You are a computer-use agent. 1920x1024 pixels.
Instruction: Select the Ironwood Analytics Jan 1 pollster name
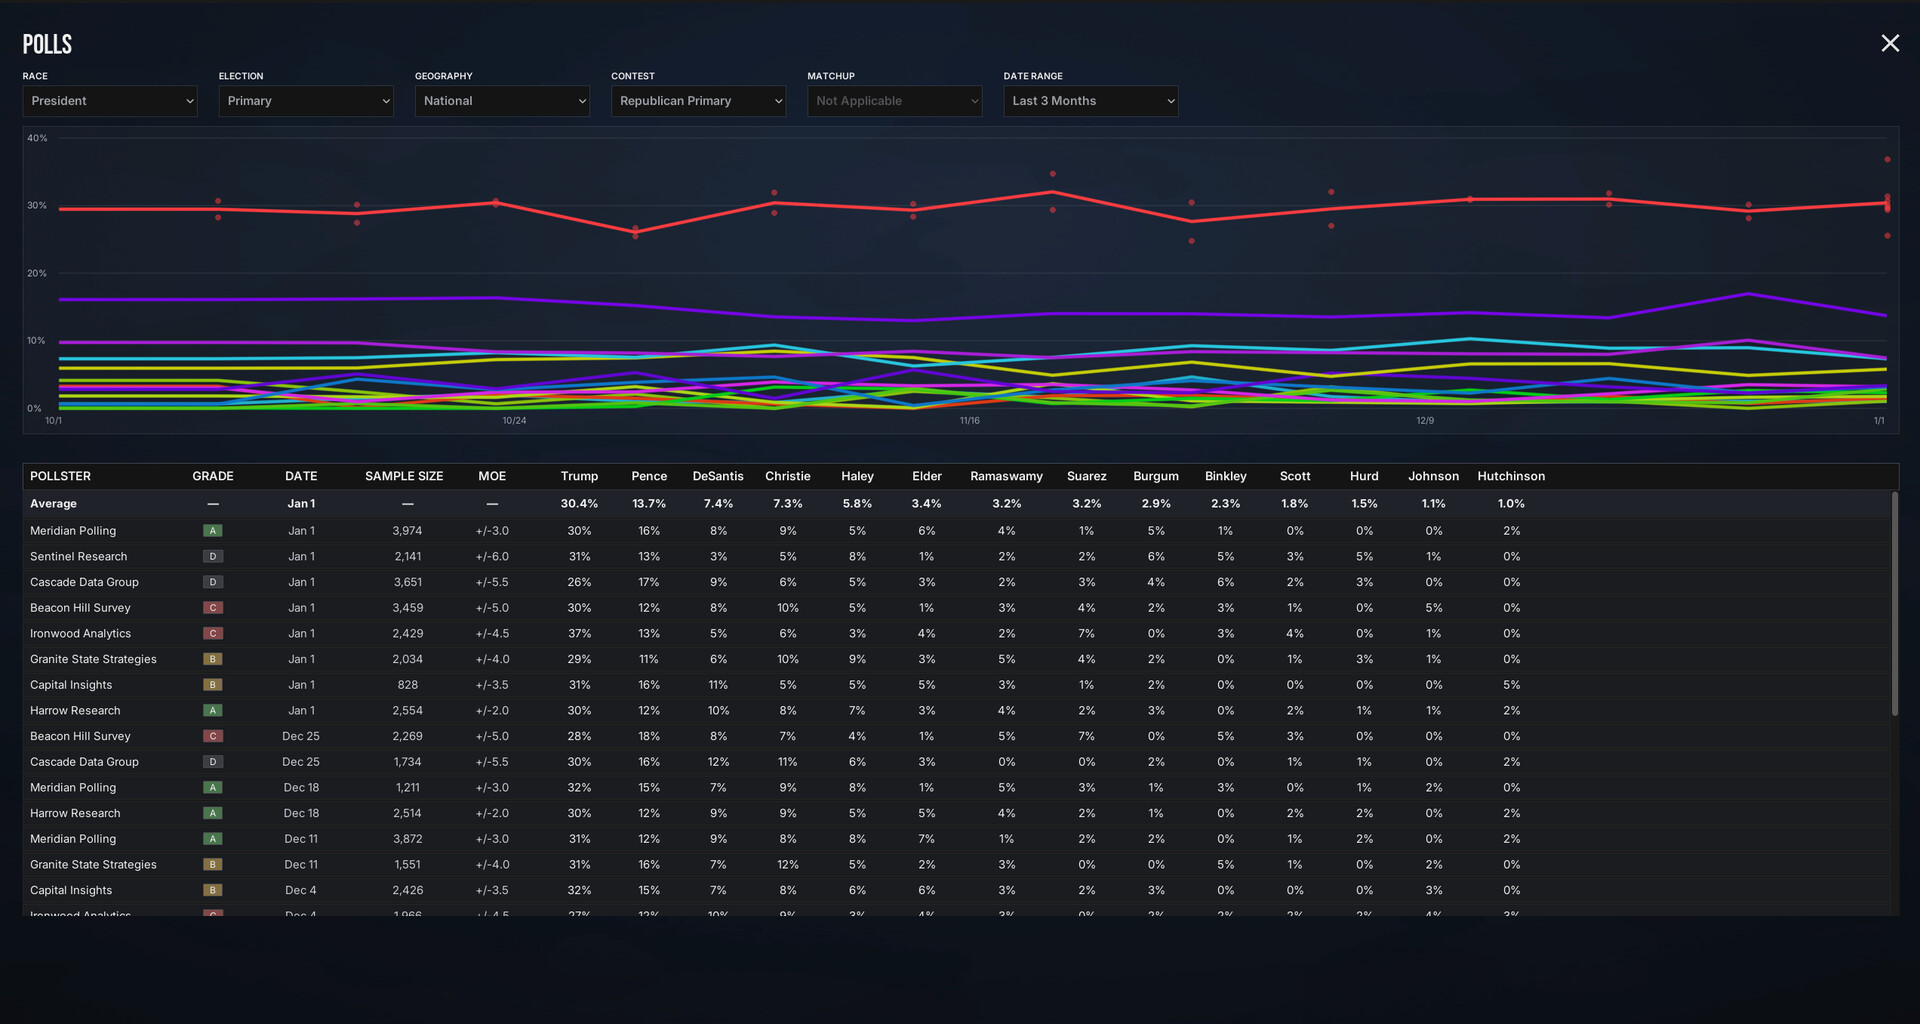click(80, 634)
